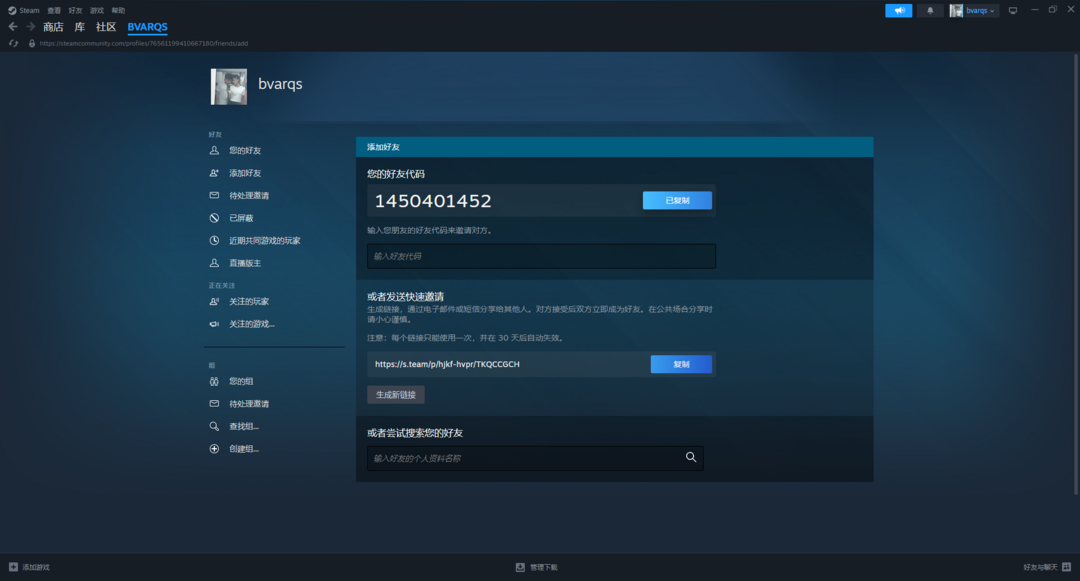Click the bvarqs profile avatar image
Viewport: 1080px width, 581px height.
229,87
